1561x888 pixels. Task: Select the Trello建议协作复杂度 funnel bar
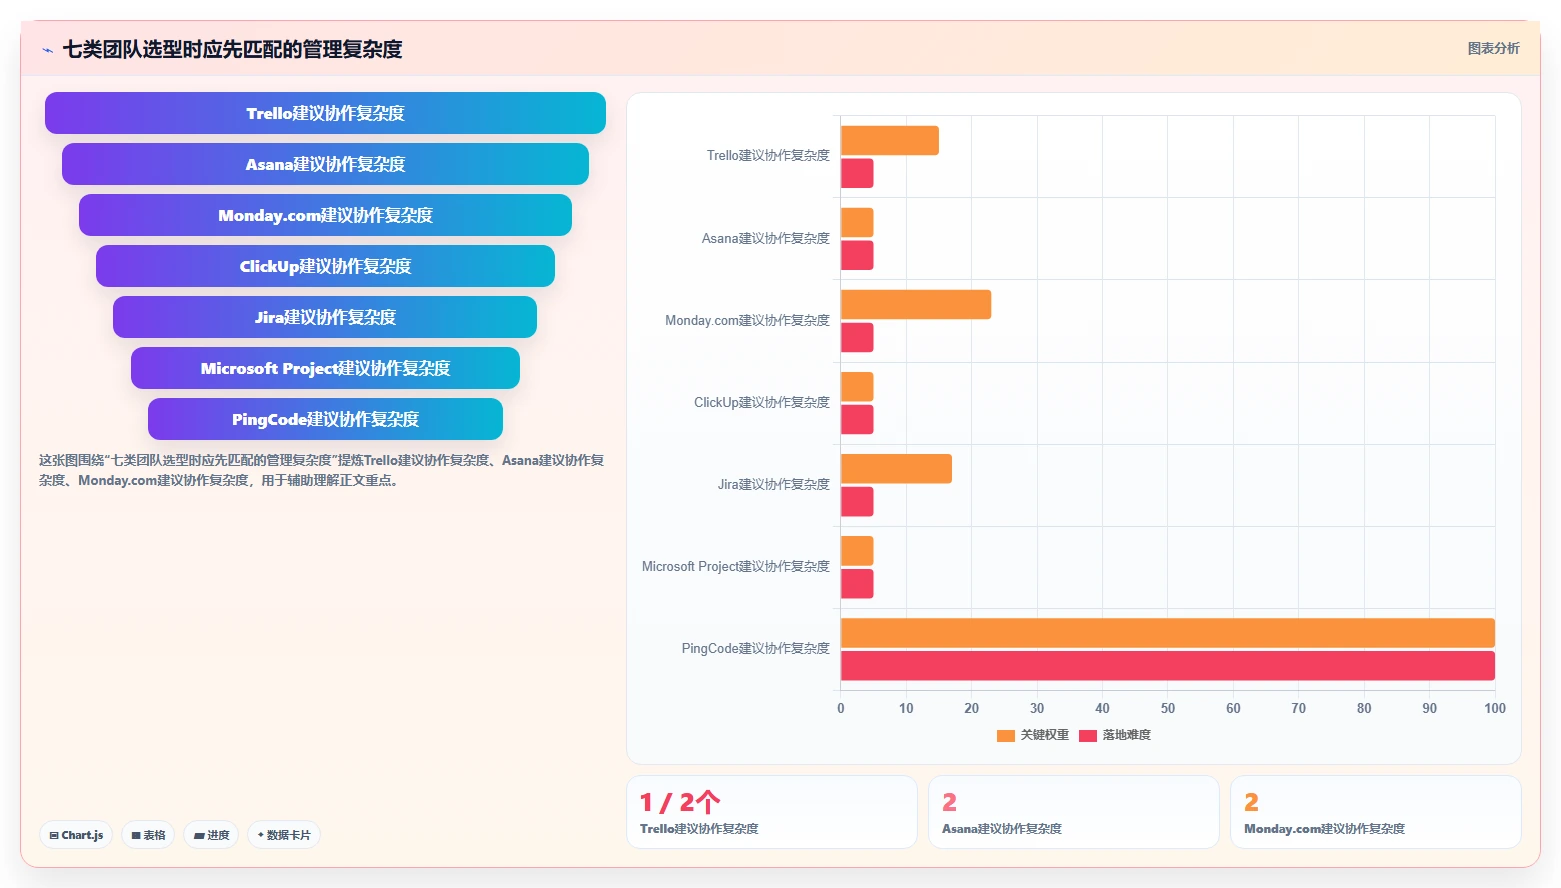point(325,113)
